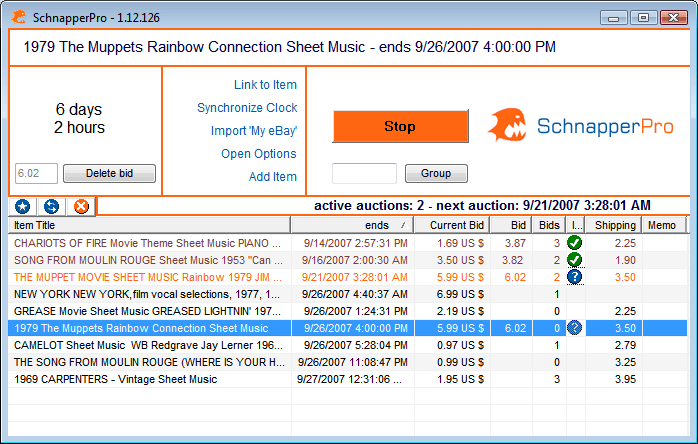Click the 6 days 2 hours countdown
The width and height of the screenshot is (698, 444).
point(79,118)
